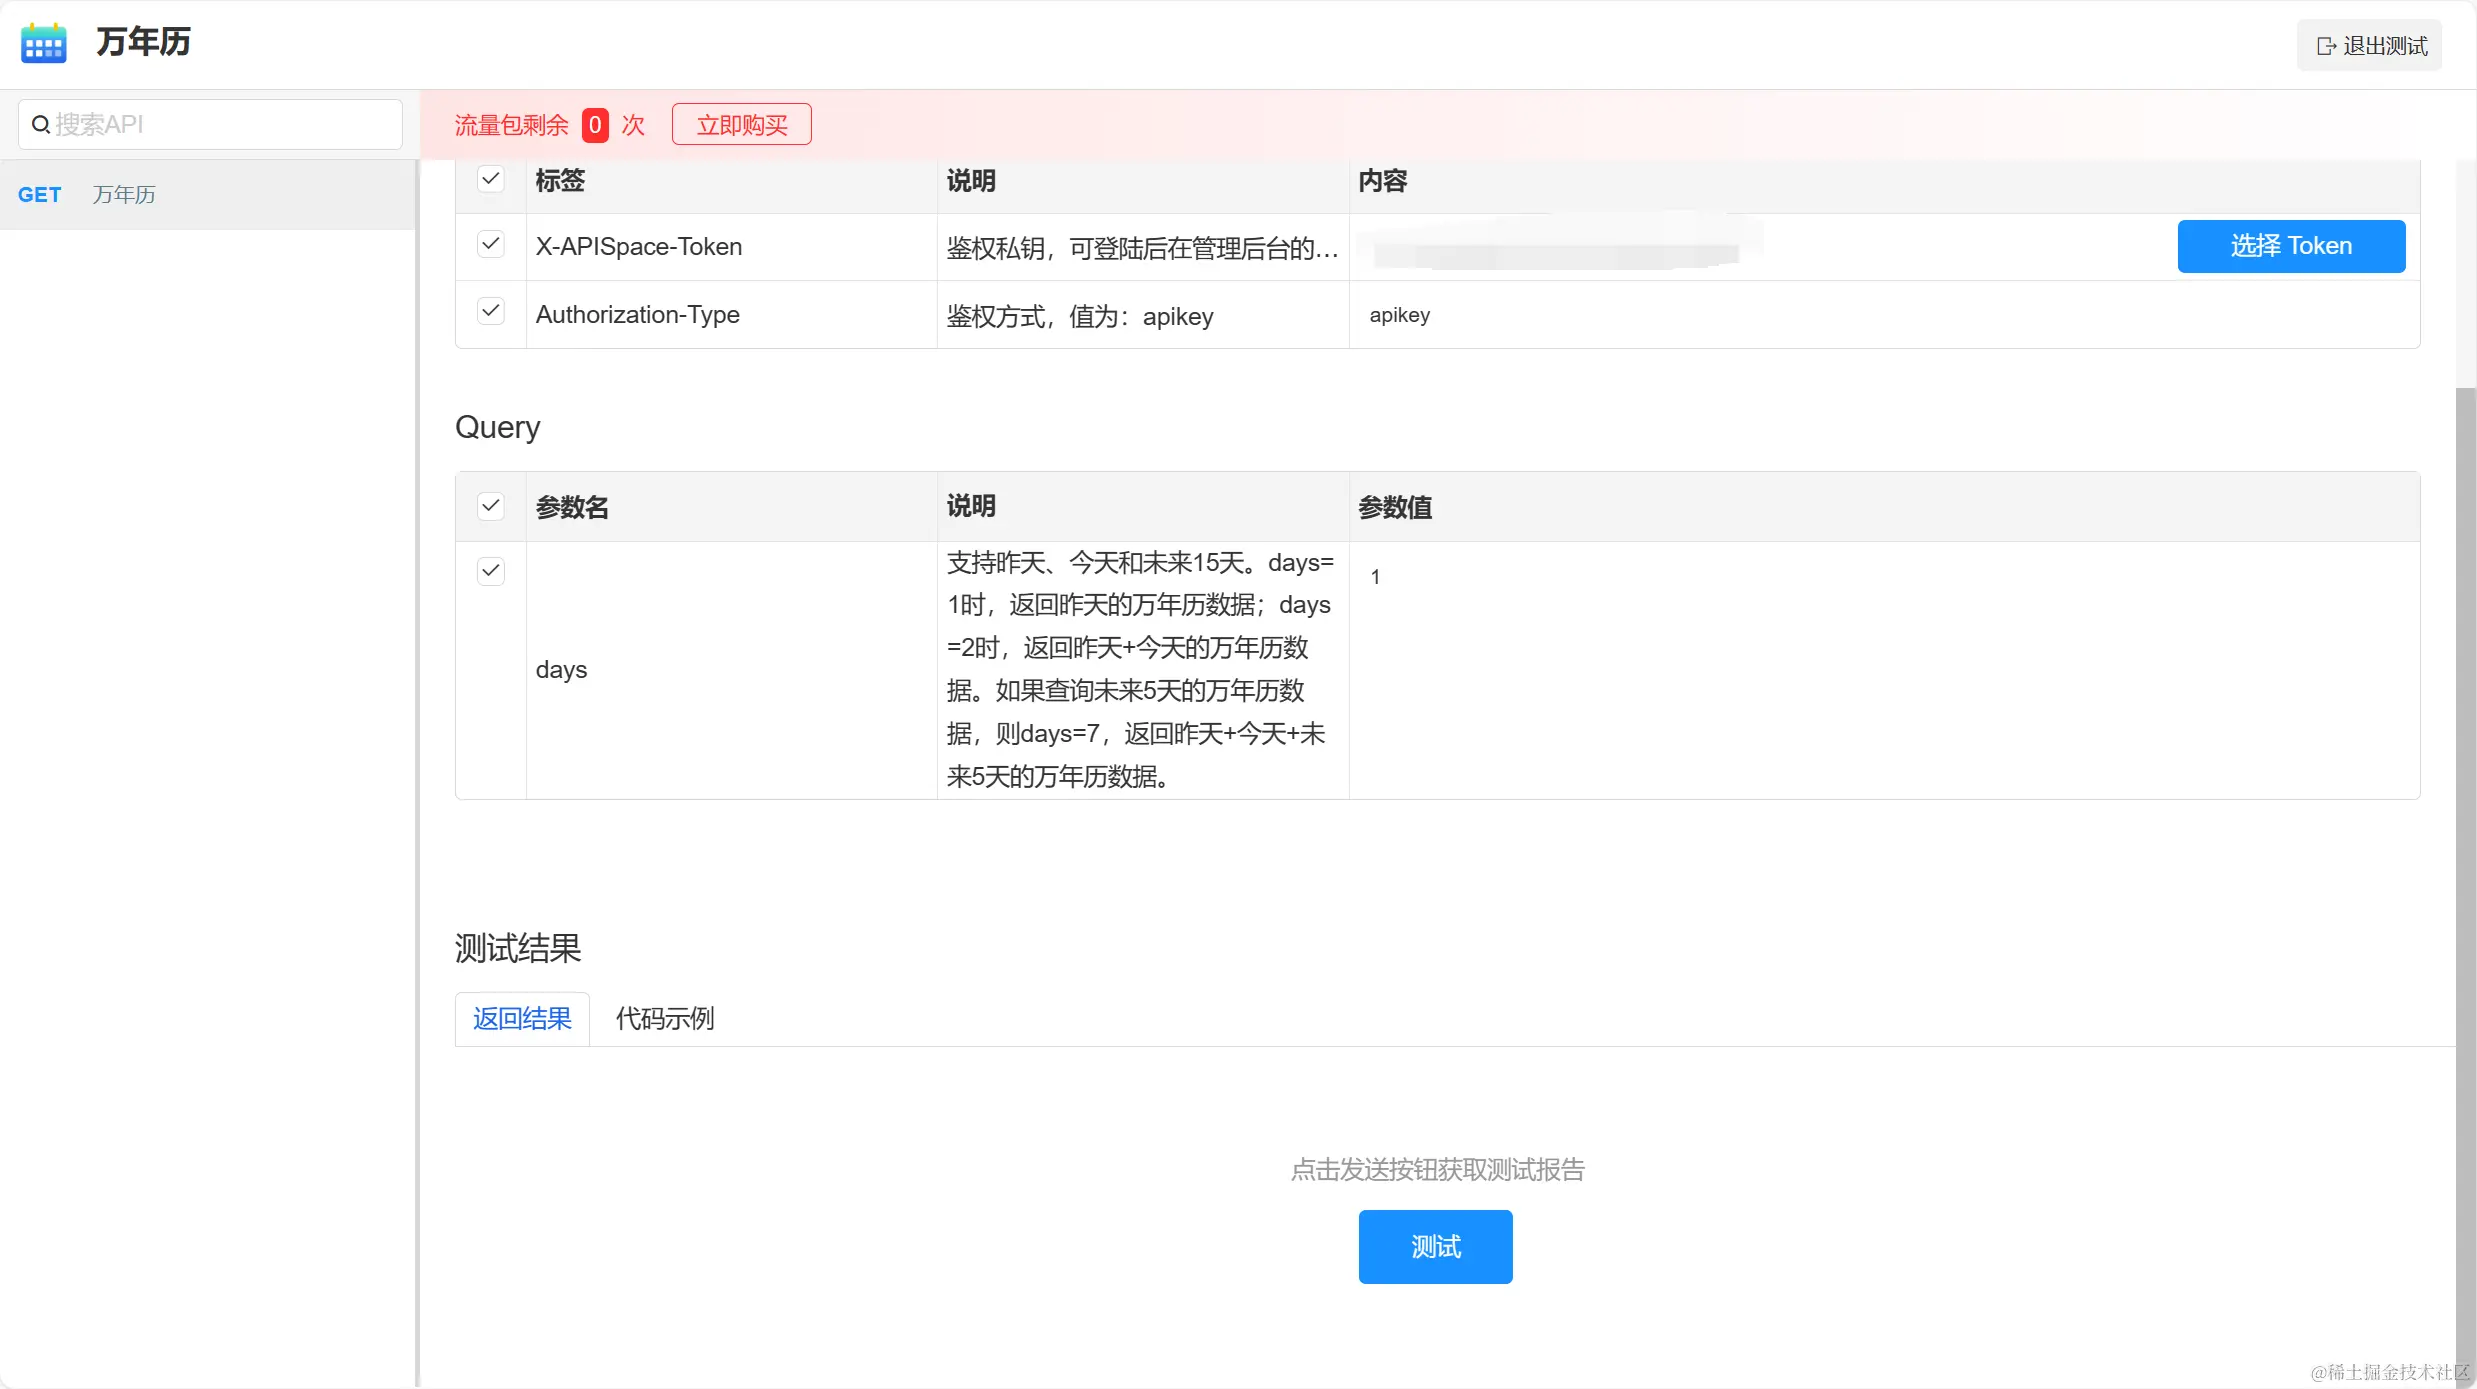Open the 代码示例 tab
Image resolution: width=2477 pixels, height=1389 pixels.
[665, 1019]
